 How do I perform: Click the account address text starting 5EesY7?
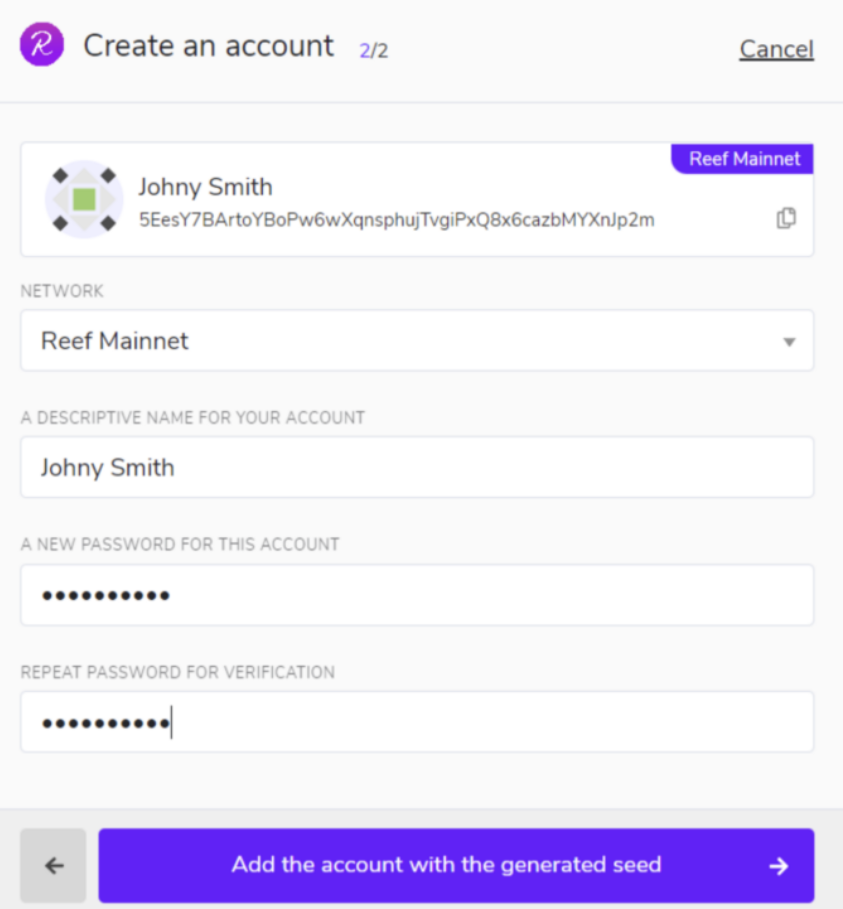point(396,220)
